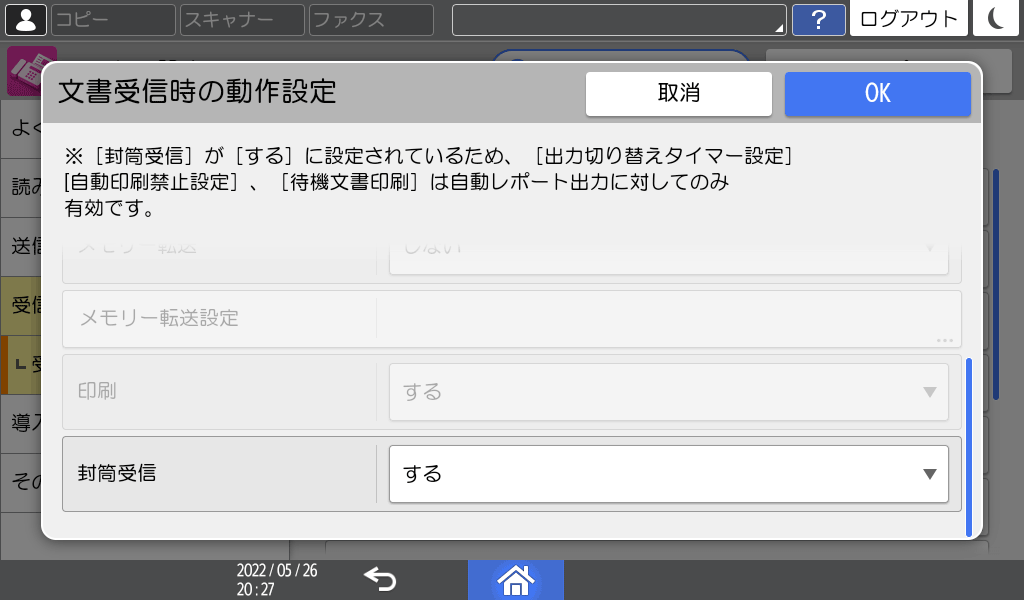Click inside the top text entry field
Viewport: 1024px width, 600px height.
coord(600,18)
